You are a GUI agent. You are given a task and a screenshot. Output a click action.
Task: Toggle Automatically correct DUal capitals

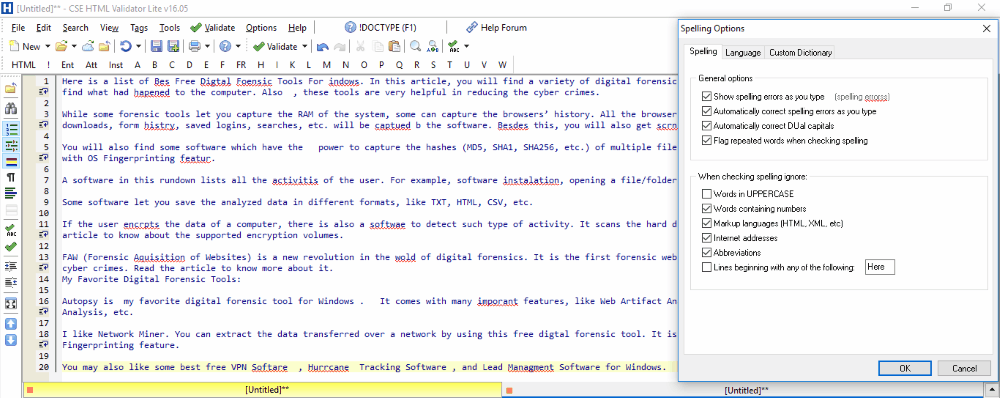[706, 126]
